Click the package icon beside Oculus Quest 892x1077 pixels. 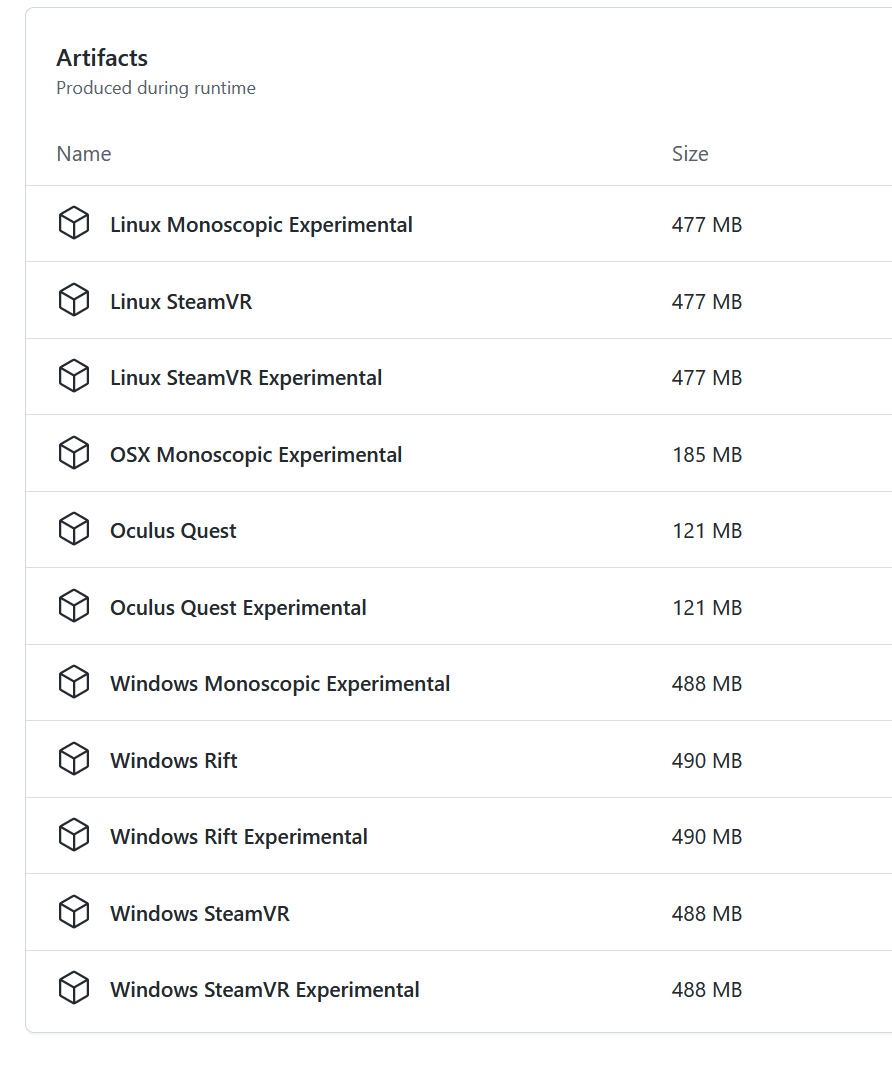pyautogui.click(x=74, y=530)
